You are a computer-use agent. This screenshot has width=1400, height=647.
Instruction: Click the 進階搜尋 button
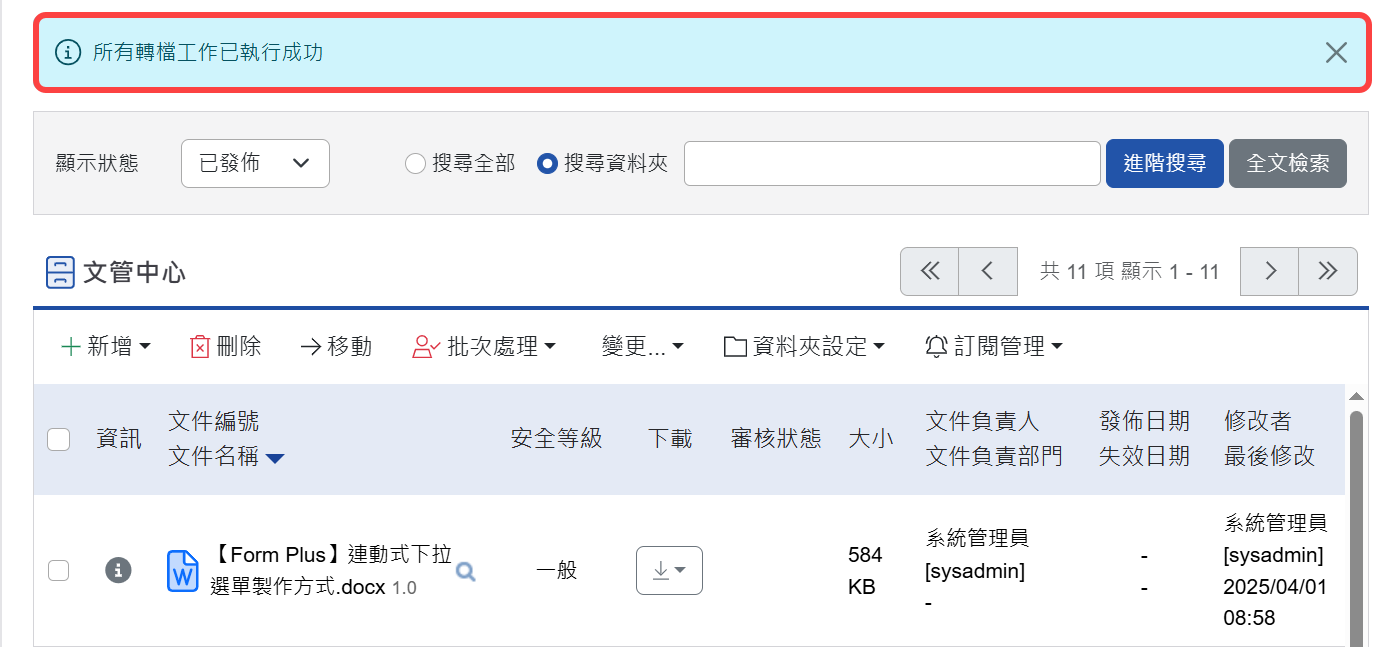click(1165, 163)
